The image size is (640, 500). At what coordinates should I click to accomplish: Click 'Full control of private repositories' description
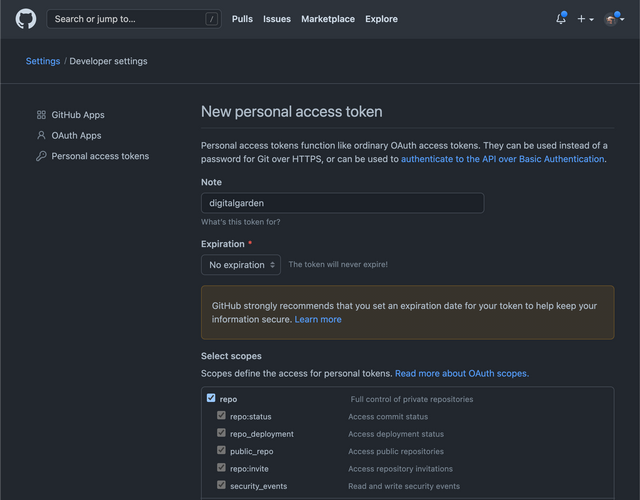coord(412,399)
